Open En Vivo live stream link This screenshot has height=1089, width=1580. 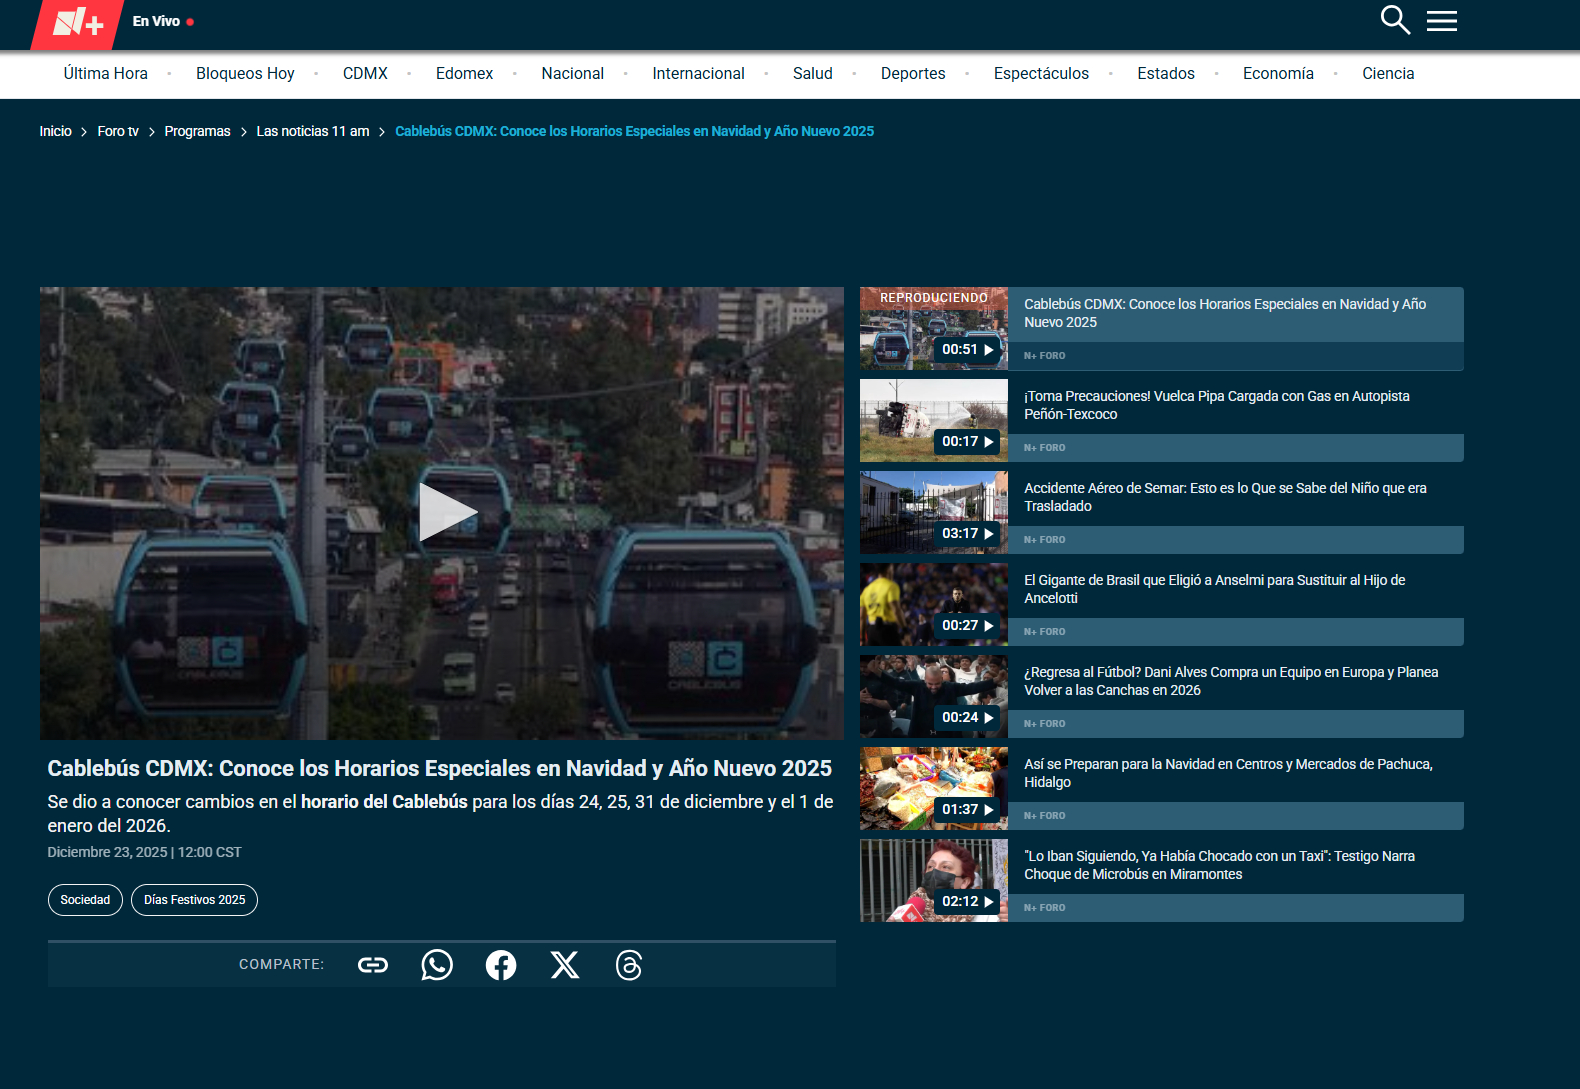click(x=163, y=21)
